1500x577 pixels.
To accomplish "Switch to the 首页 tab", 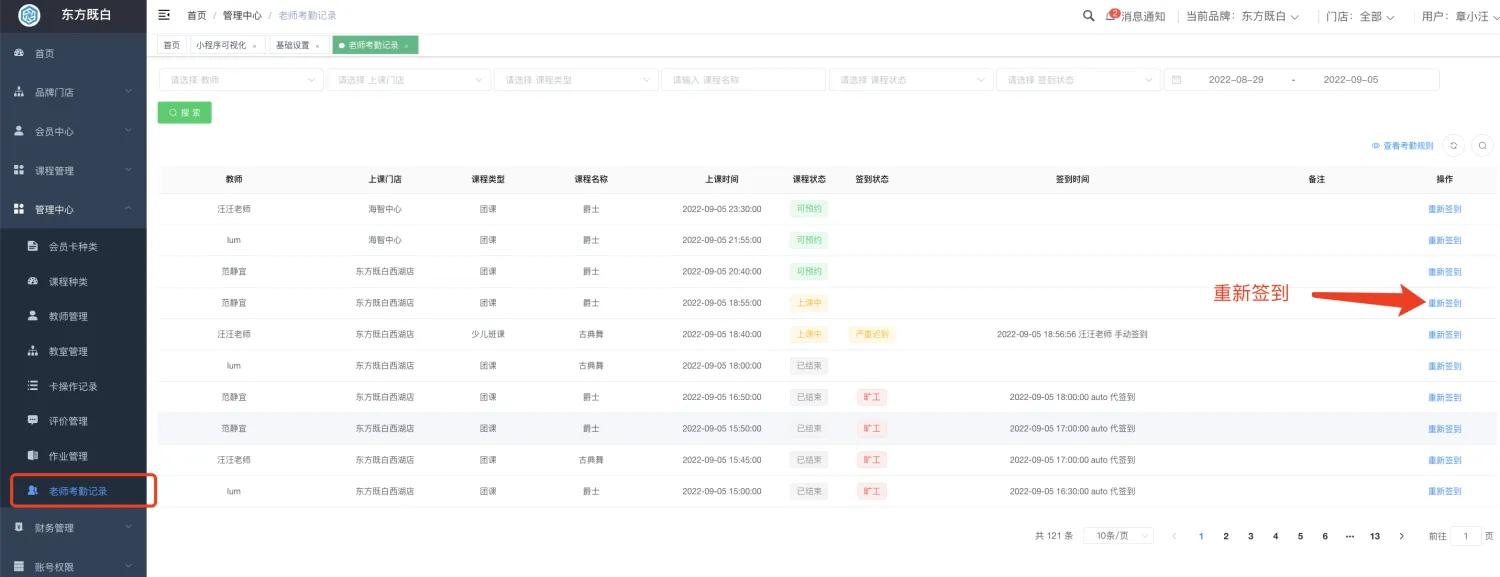I will click(x=172, y=46).
